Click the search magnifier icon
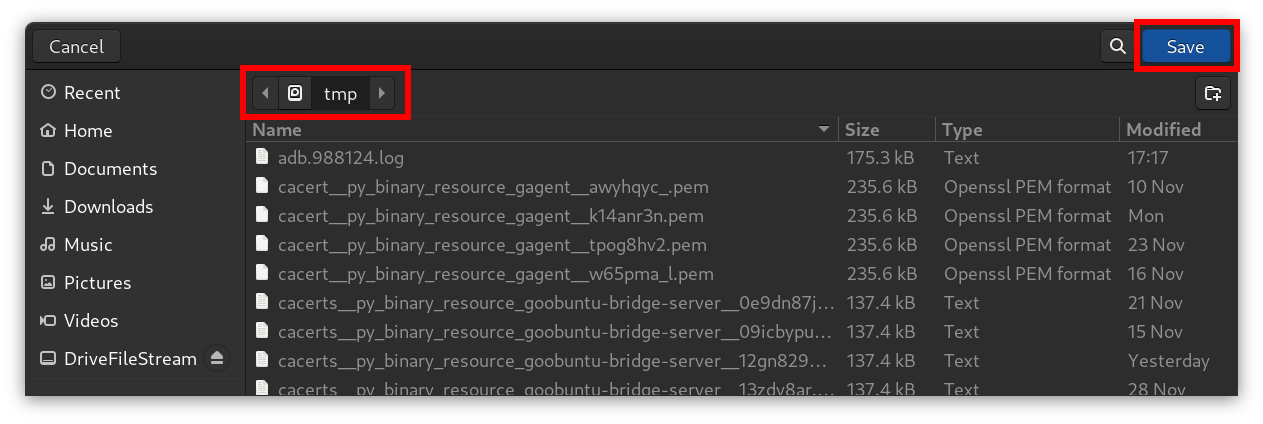 (x=1115, y=46)
